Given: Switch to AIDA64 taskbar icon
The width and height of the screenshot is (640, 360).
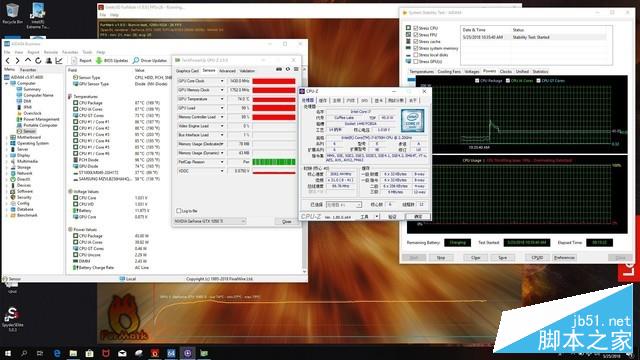Looking at the screenshot, I should [x=171, y=353].
